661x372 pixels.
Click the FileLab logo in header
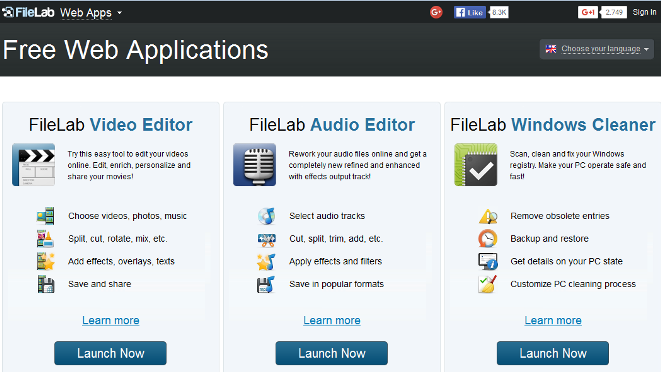(28, 12)
